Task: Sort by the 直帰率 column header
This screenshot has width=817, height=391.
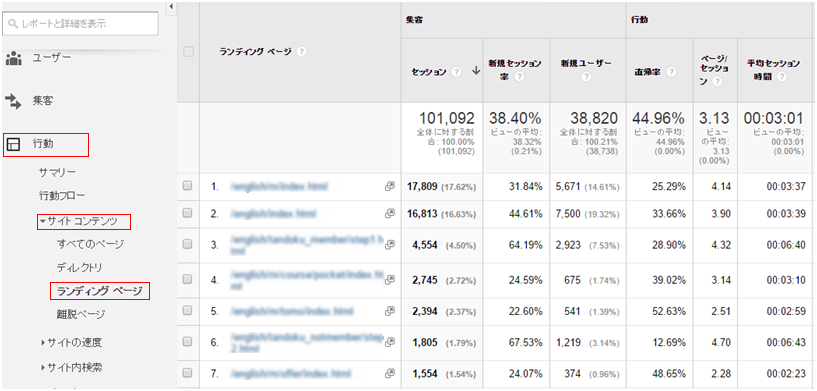Action: (x=648, y=72)
